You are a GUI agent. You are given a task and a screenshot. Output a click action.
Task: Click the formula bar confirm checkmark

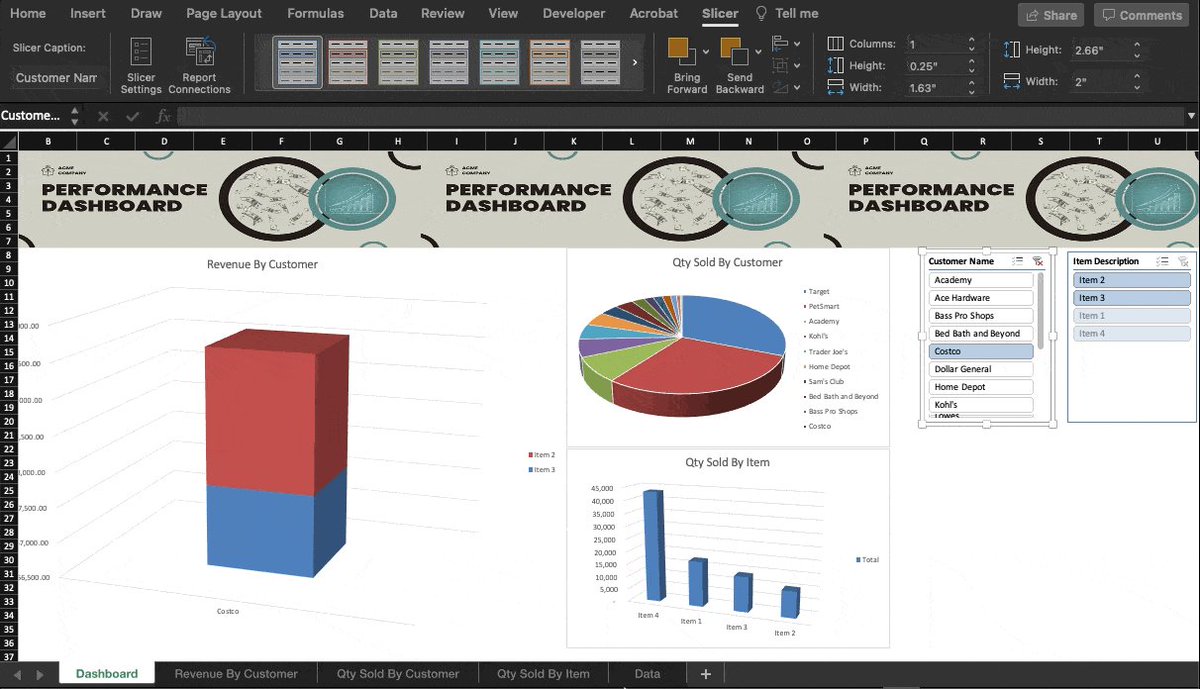pyautogui.click(x=133, y=116)
